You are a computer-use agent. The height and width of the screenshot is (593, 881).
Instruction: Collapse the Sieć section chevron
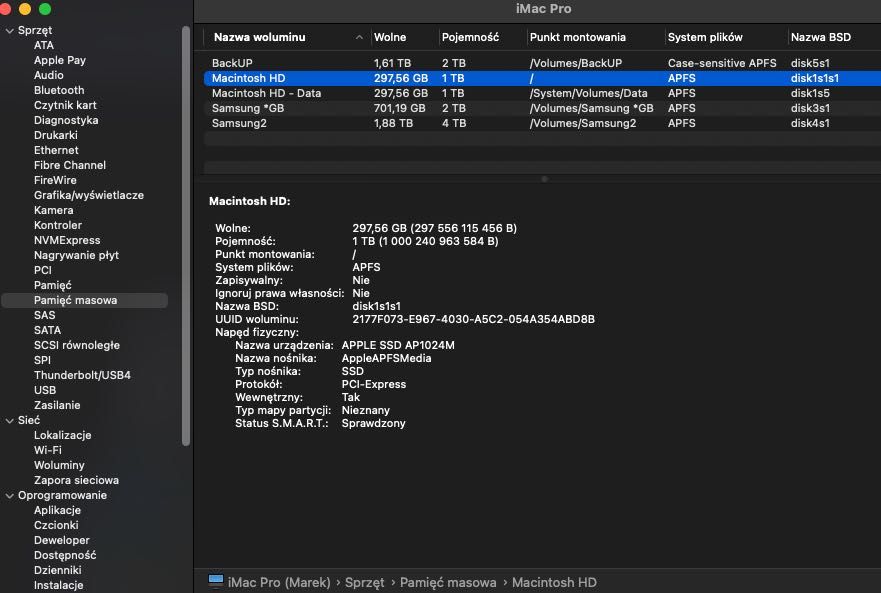[x=10, y=420]
